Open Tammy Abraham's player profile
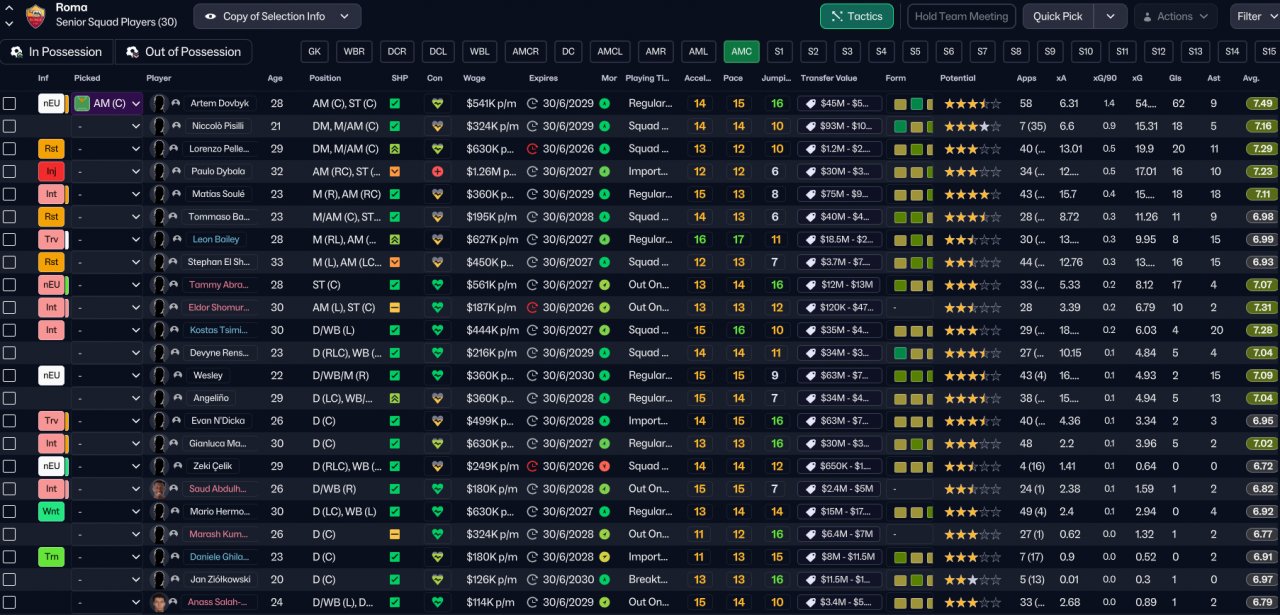Image resolution: width=1280 pixels, height=615 pixels. tap(219, 285)
